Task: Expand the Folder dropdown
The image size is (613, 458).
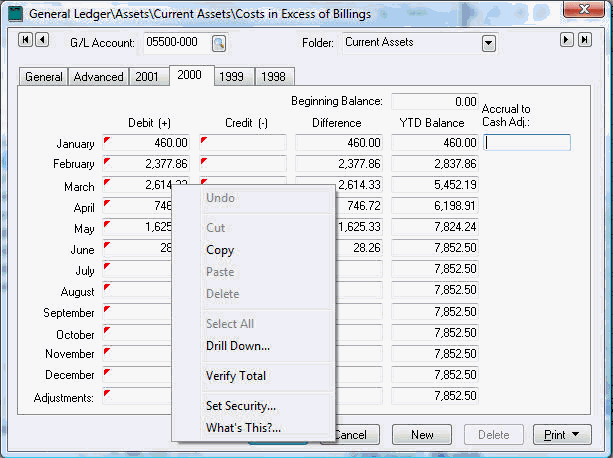Action: pos(489,43)
